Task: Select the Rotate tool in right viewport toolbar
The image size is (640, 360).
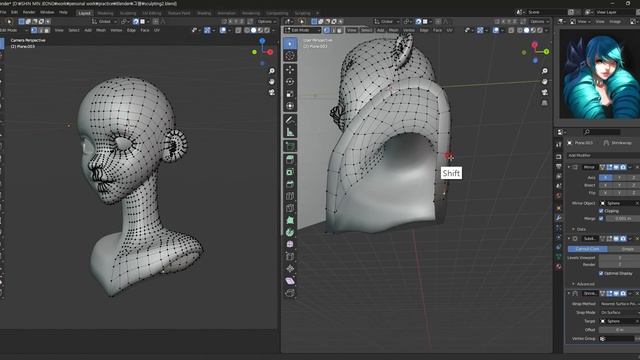Action: [290, 82]
